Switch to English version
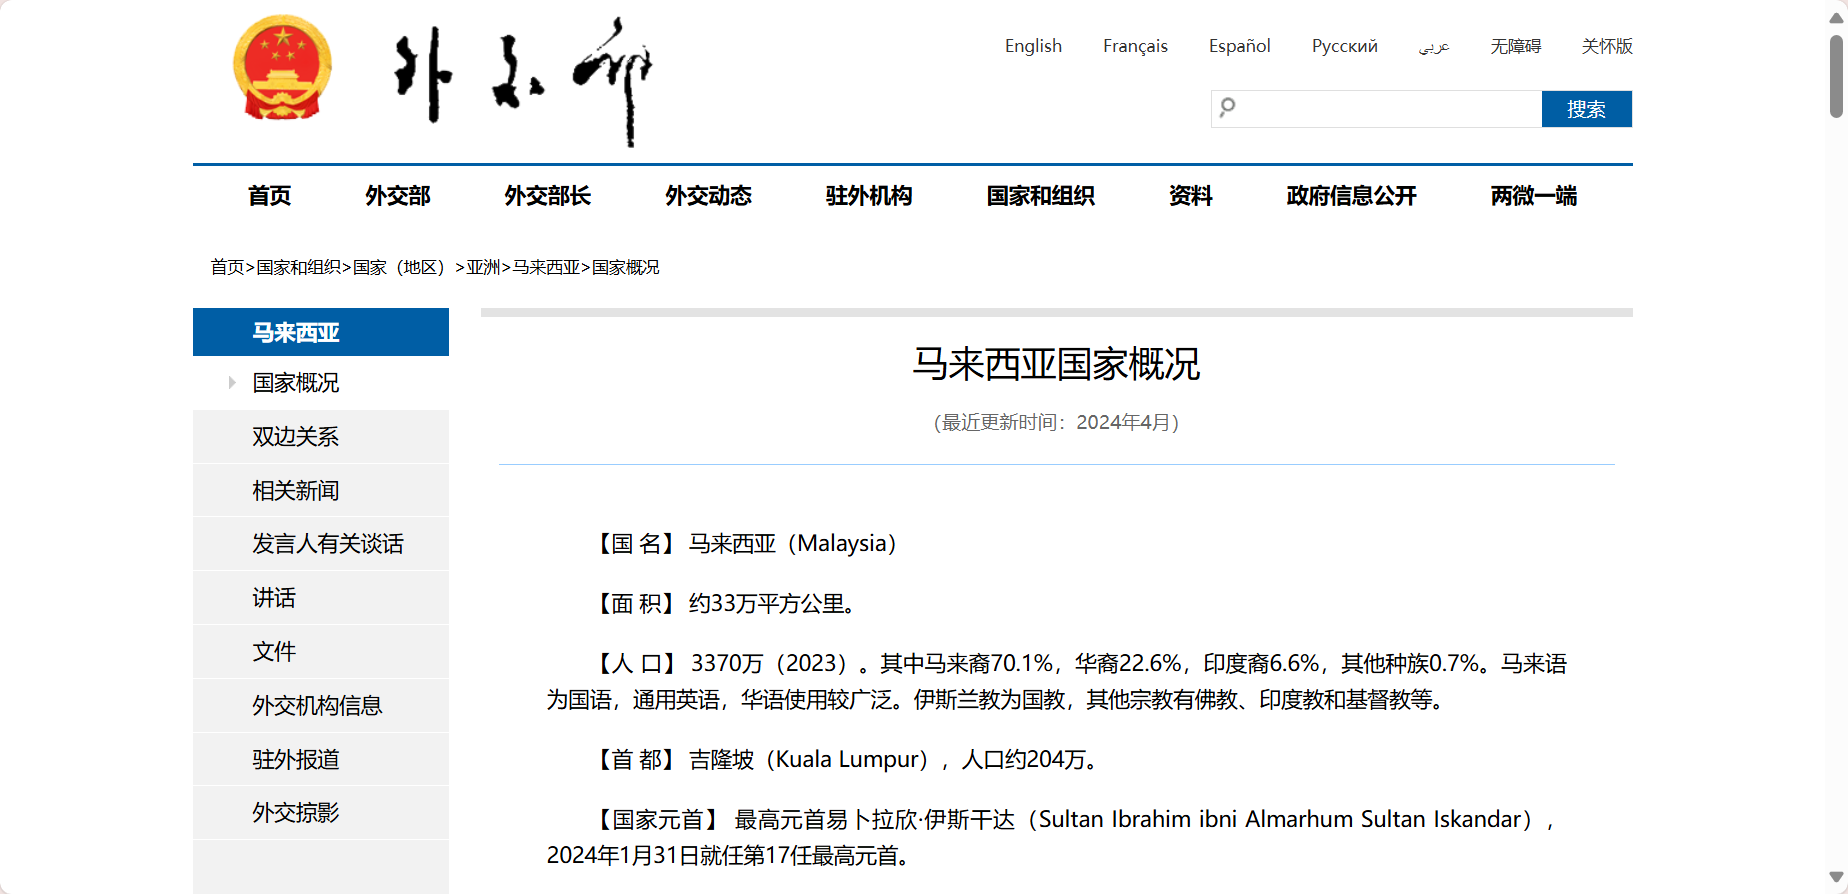This screenshot has height=894, width=1848. tap(1033, 46)
